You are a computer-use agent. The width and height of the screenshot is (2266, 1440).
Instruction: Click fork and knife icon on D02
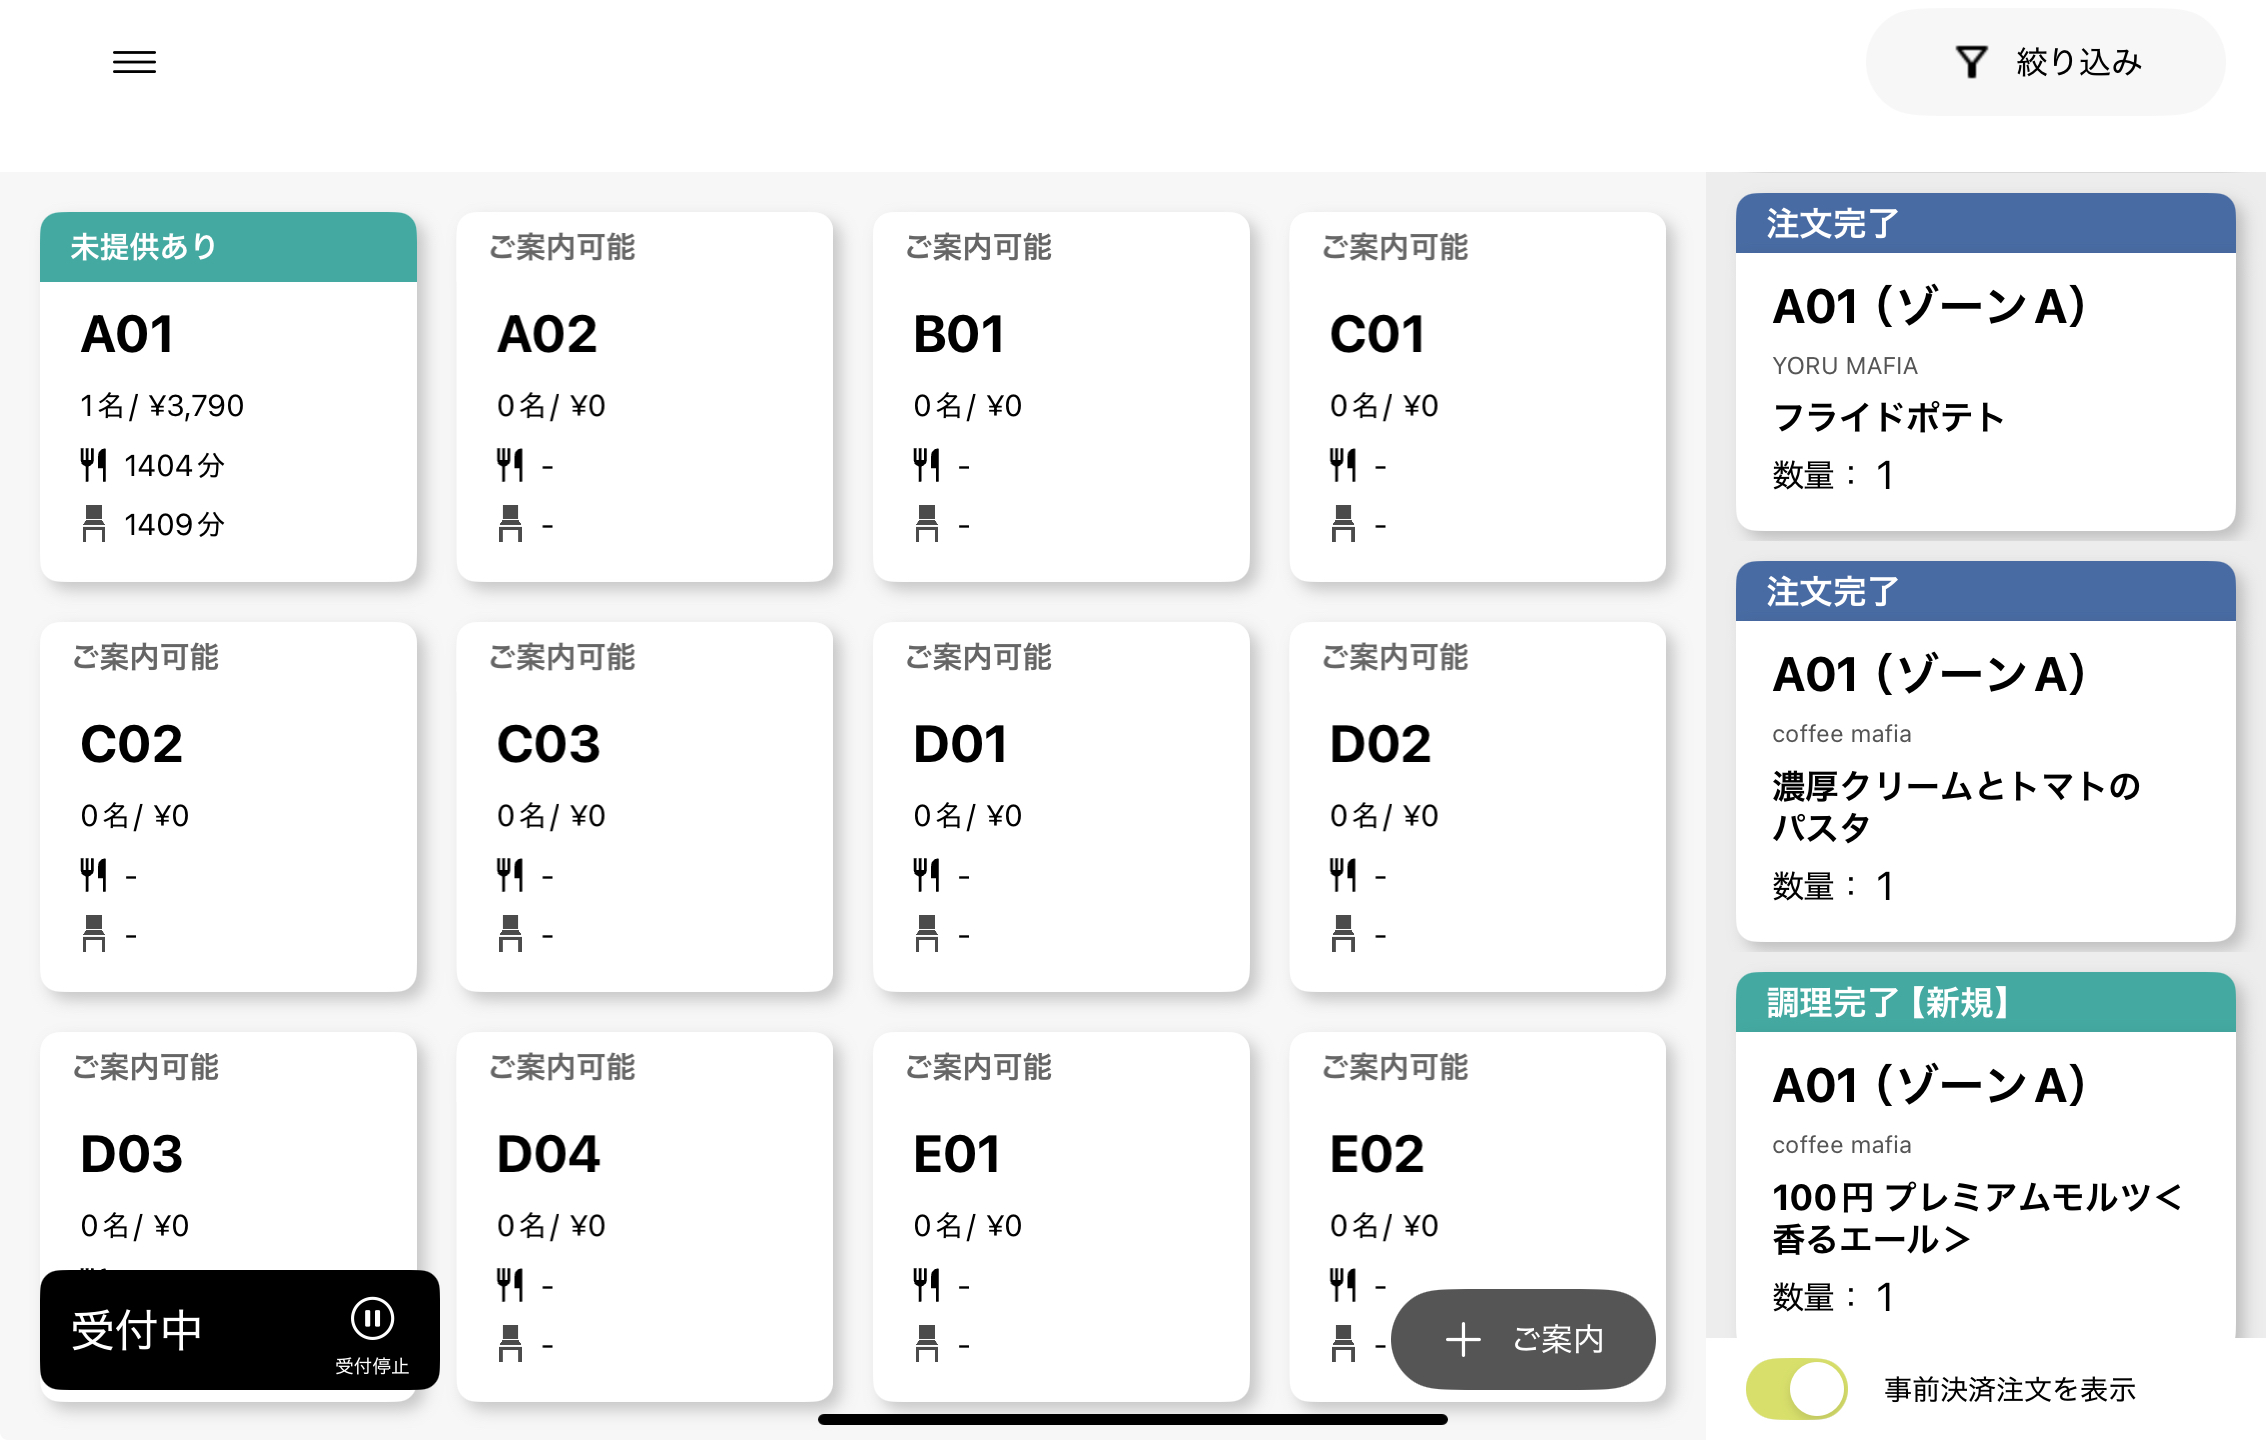pyautogui.click(x=1343, y=875)
